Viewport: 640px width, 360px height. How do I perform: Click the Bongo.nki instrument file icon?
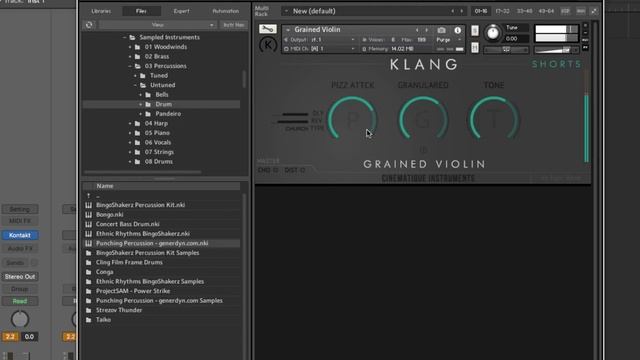[x=89, y=215]
